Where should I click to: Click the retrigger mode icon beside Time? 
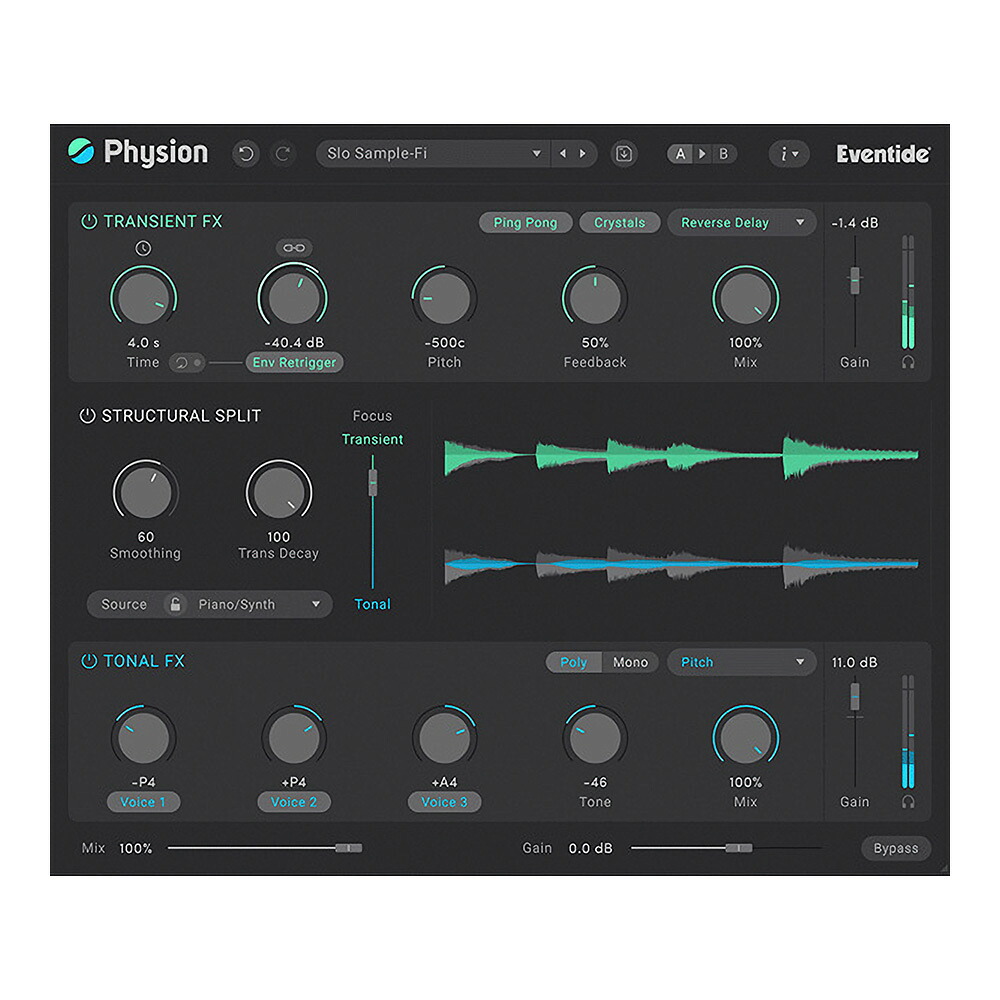point(187,363)
